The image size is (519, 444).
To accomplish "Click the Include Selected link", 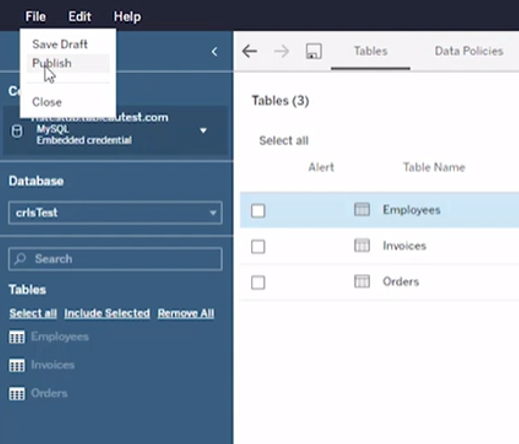I will pos(107,313).
